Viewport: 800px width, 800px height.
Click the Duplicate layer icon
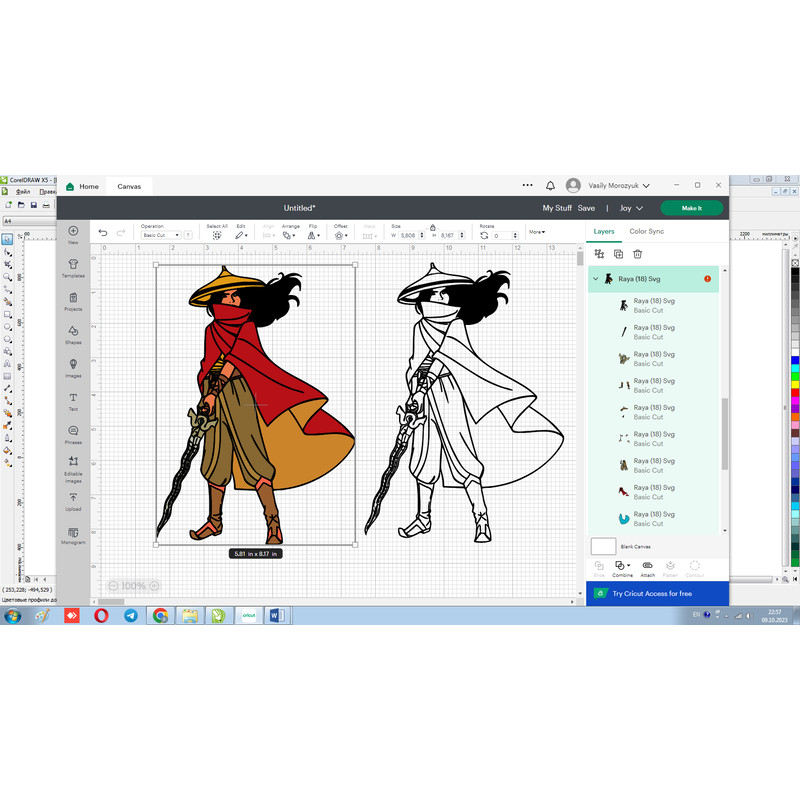point(618,254)
